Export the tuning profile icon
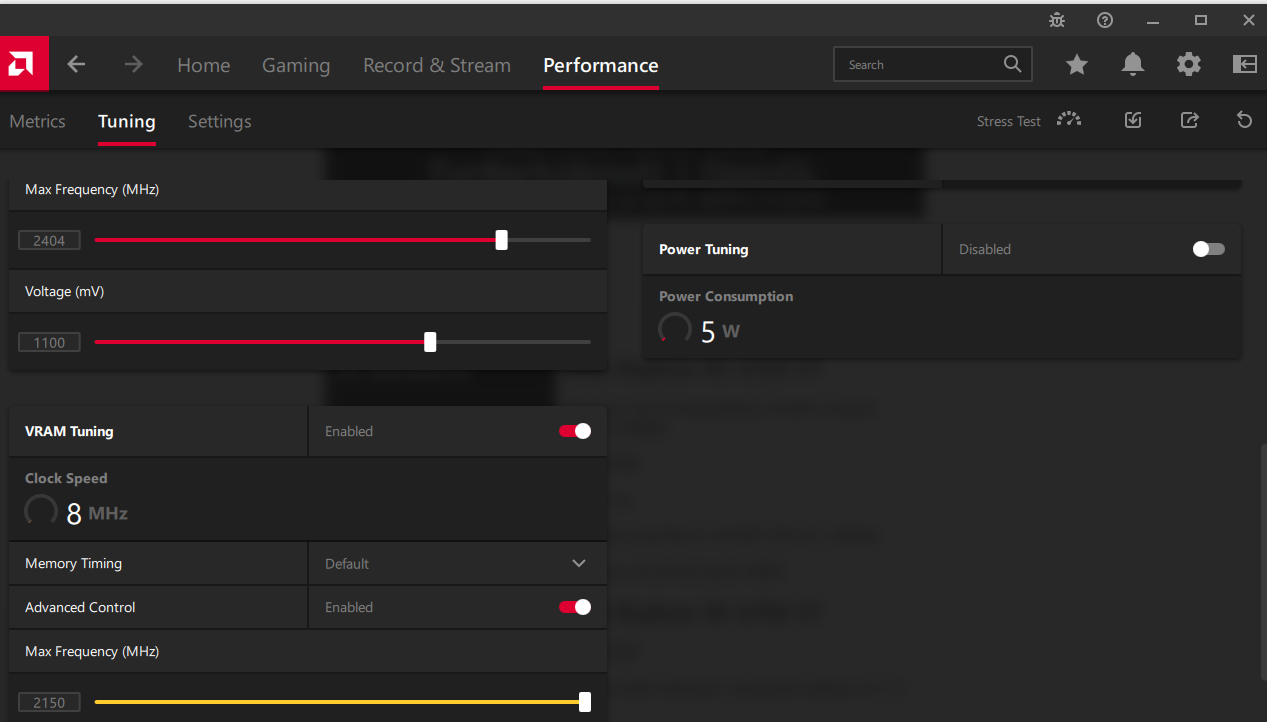Image resolution: width=1267 pixels, height=722 pixels. coord(1189,120)
